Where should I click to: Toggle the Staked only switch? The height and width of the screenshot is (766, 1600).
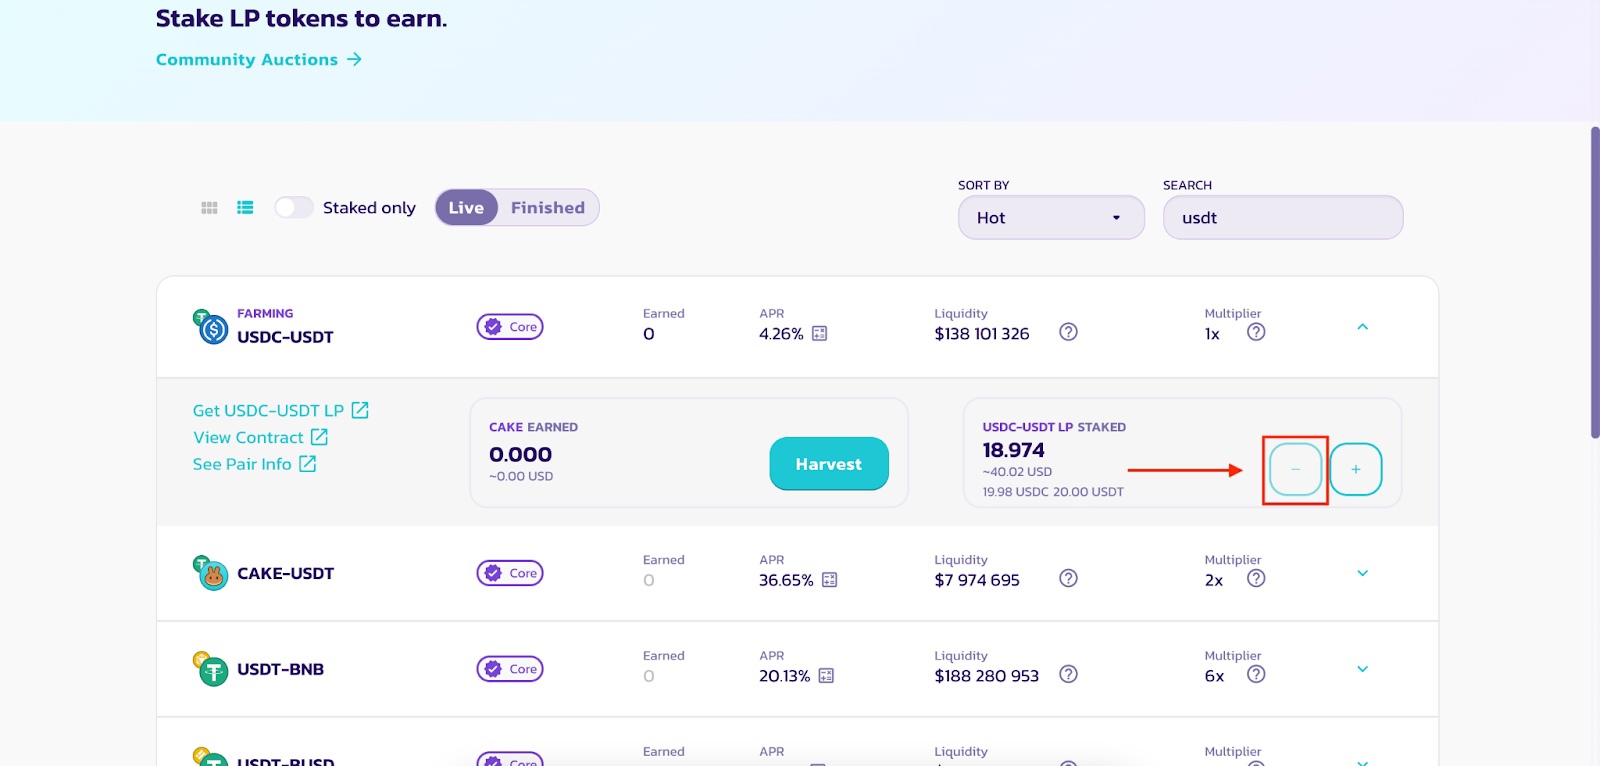(x=294, y=207)
